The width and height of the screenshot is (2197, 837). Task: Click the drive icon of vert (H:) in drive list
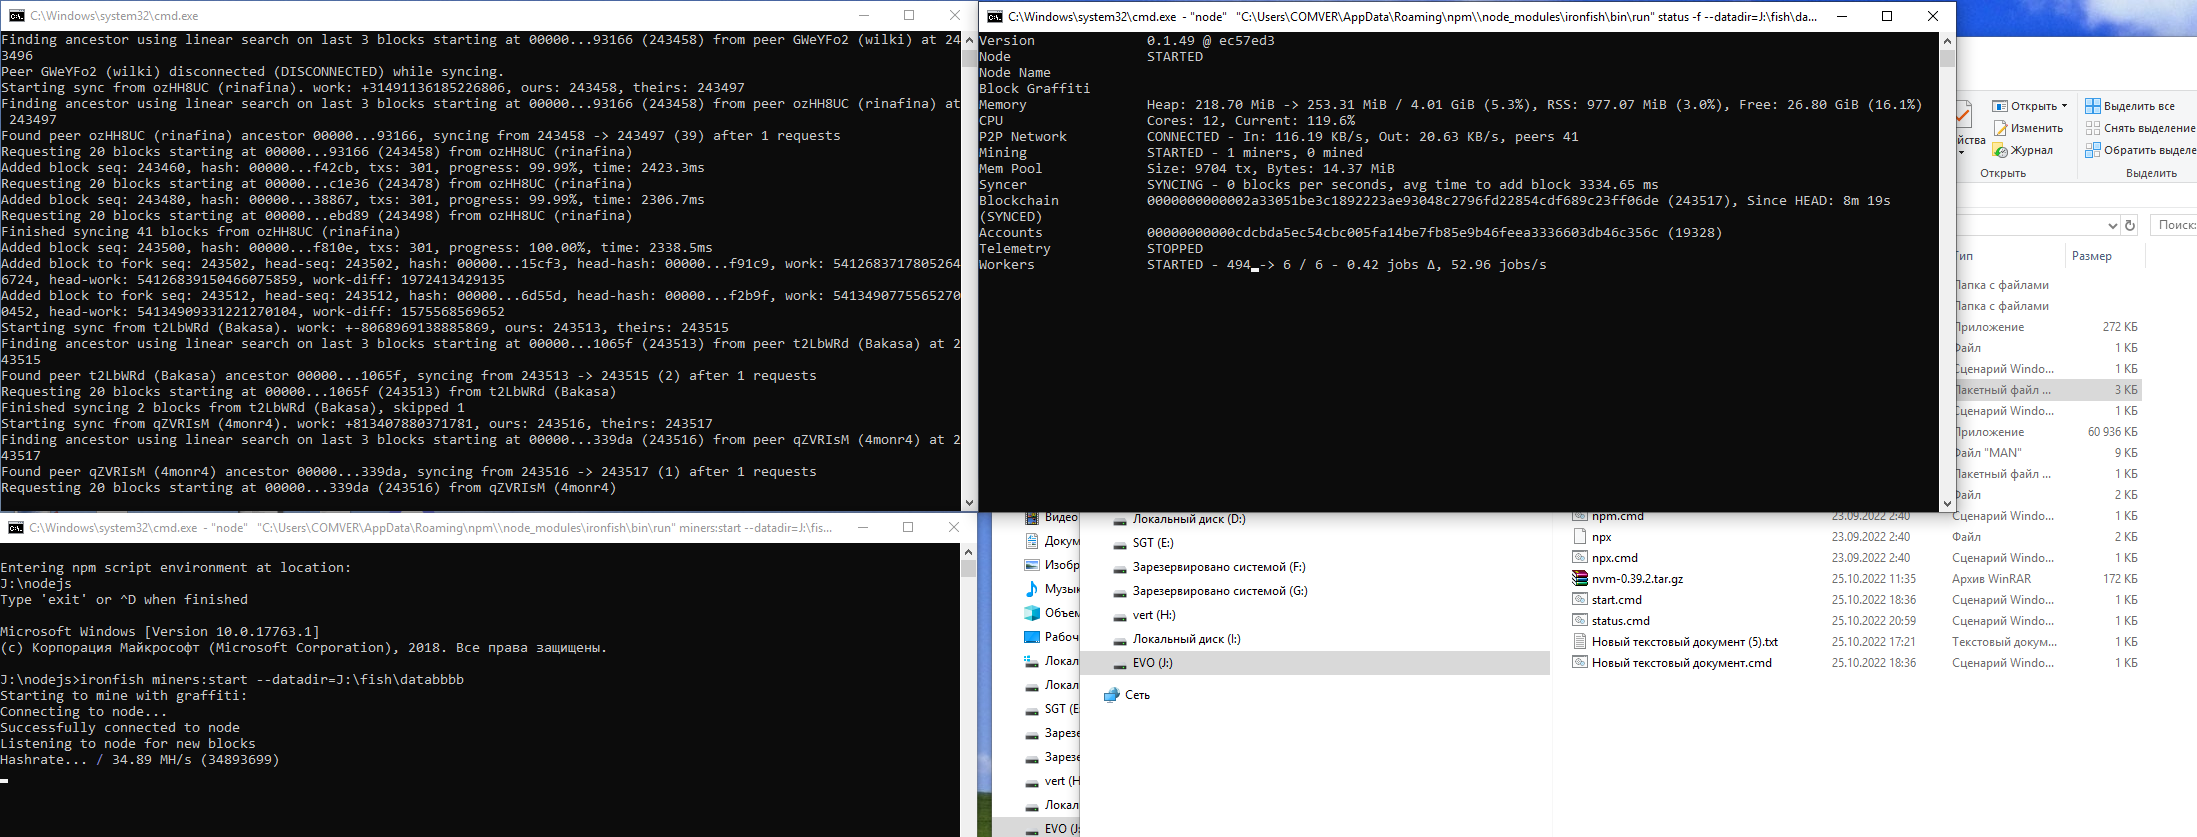tap(1120, 616)
